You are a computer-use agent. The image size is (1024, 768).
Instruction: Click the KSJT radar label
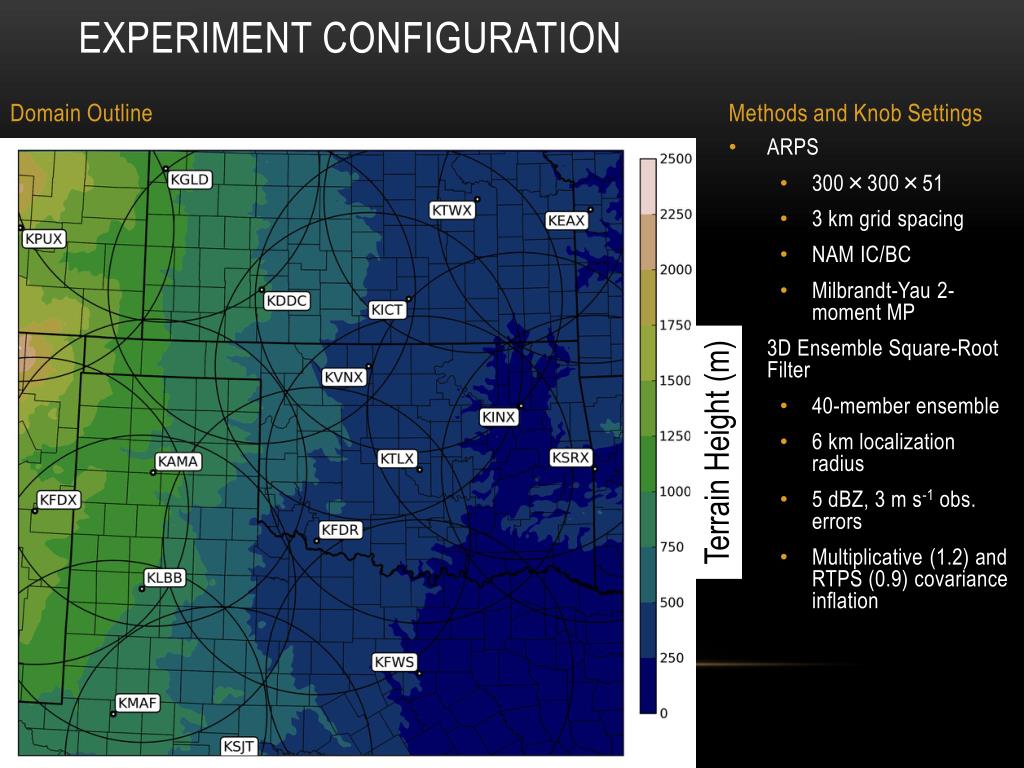click(x=238, y=746)
